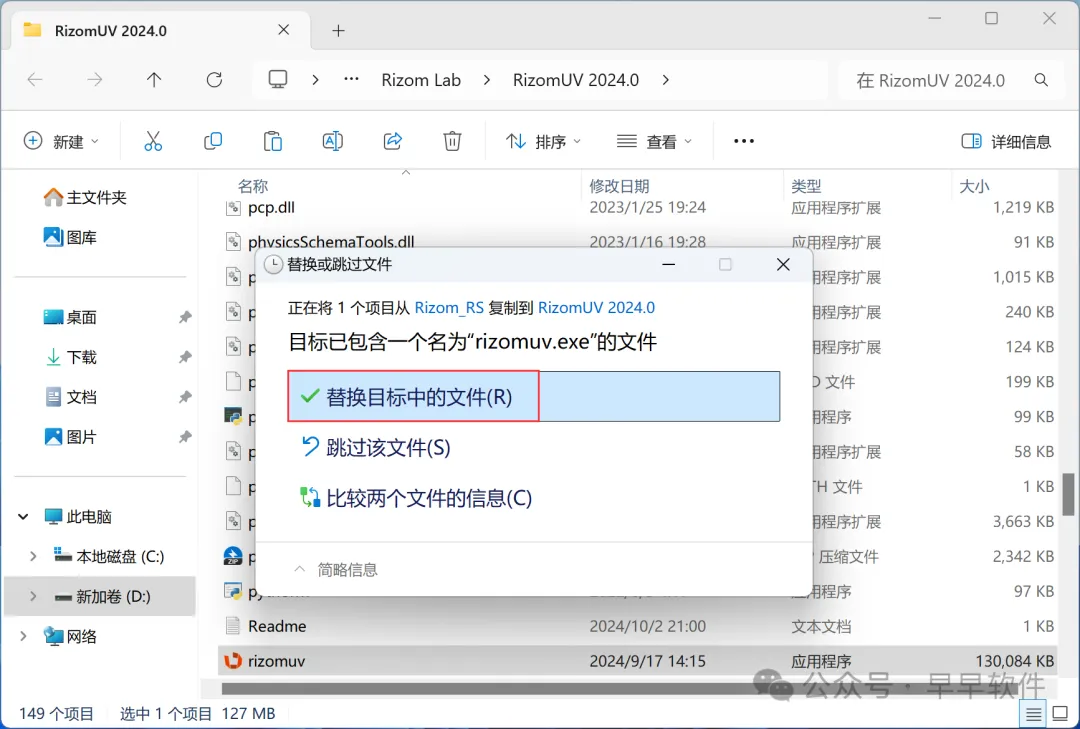Click Rizom Lab in the breadcrumb path
Screen dimensions: 1080x729
click(x=421, y=80)
